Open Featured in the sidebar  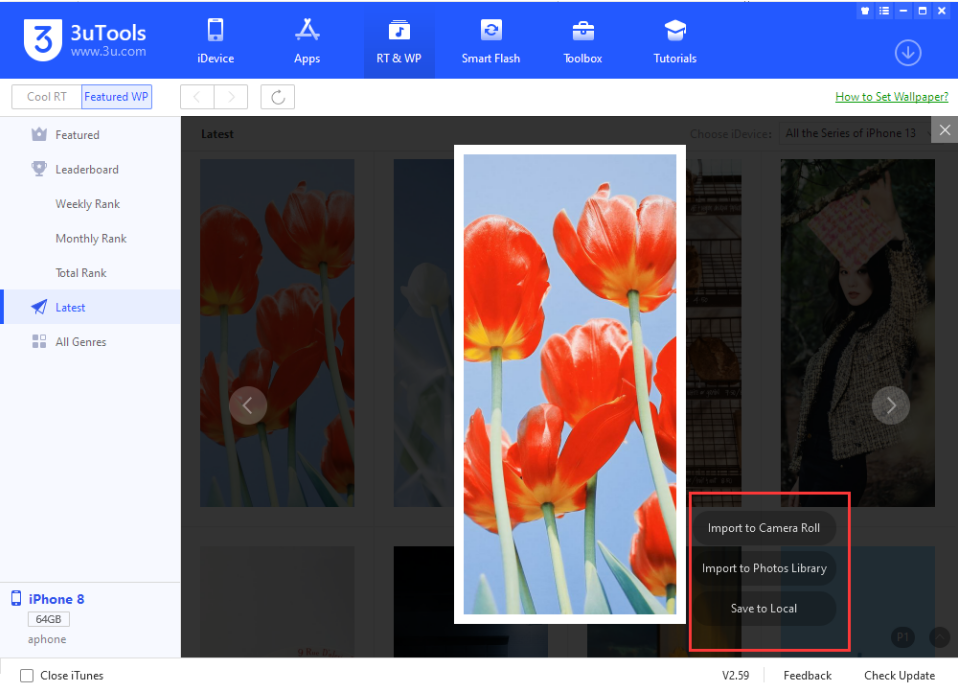91,135
